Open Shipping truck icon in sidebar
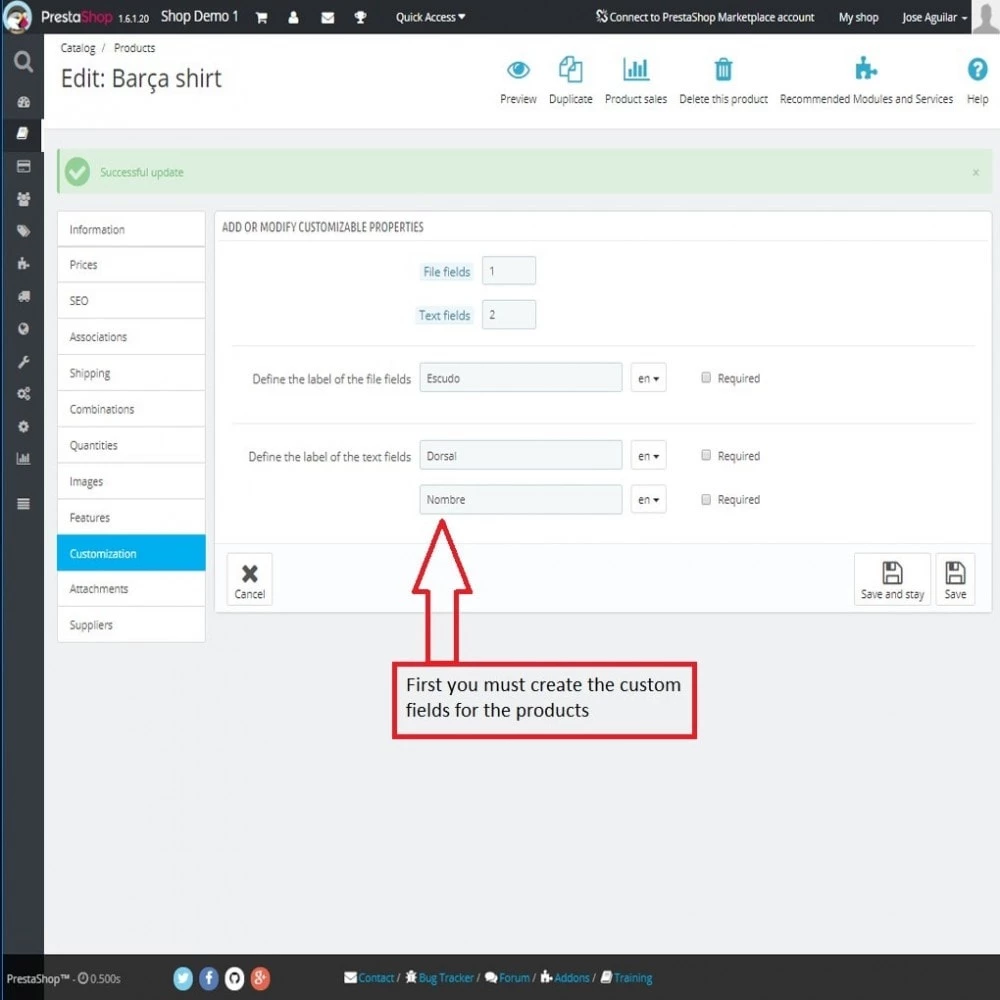This screenshot has width=1000, height=1000. (24, 296)
